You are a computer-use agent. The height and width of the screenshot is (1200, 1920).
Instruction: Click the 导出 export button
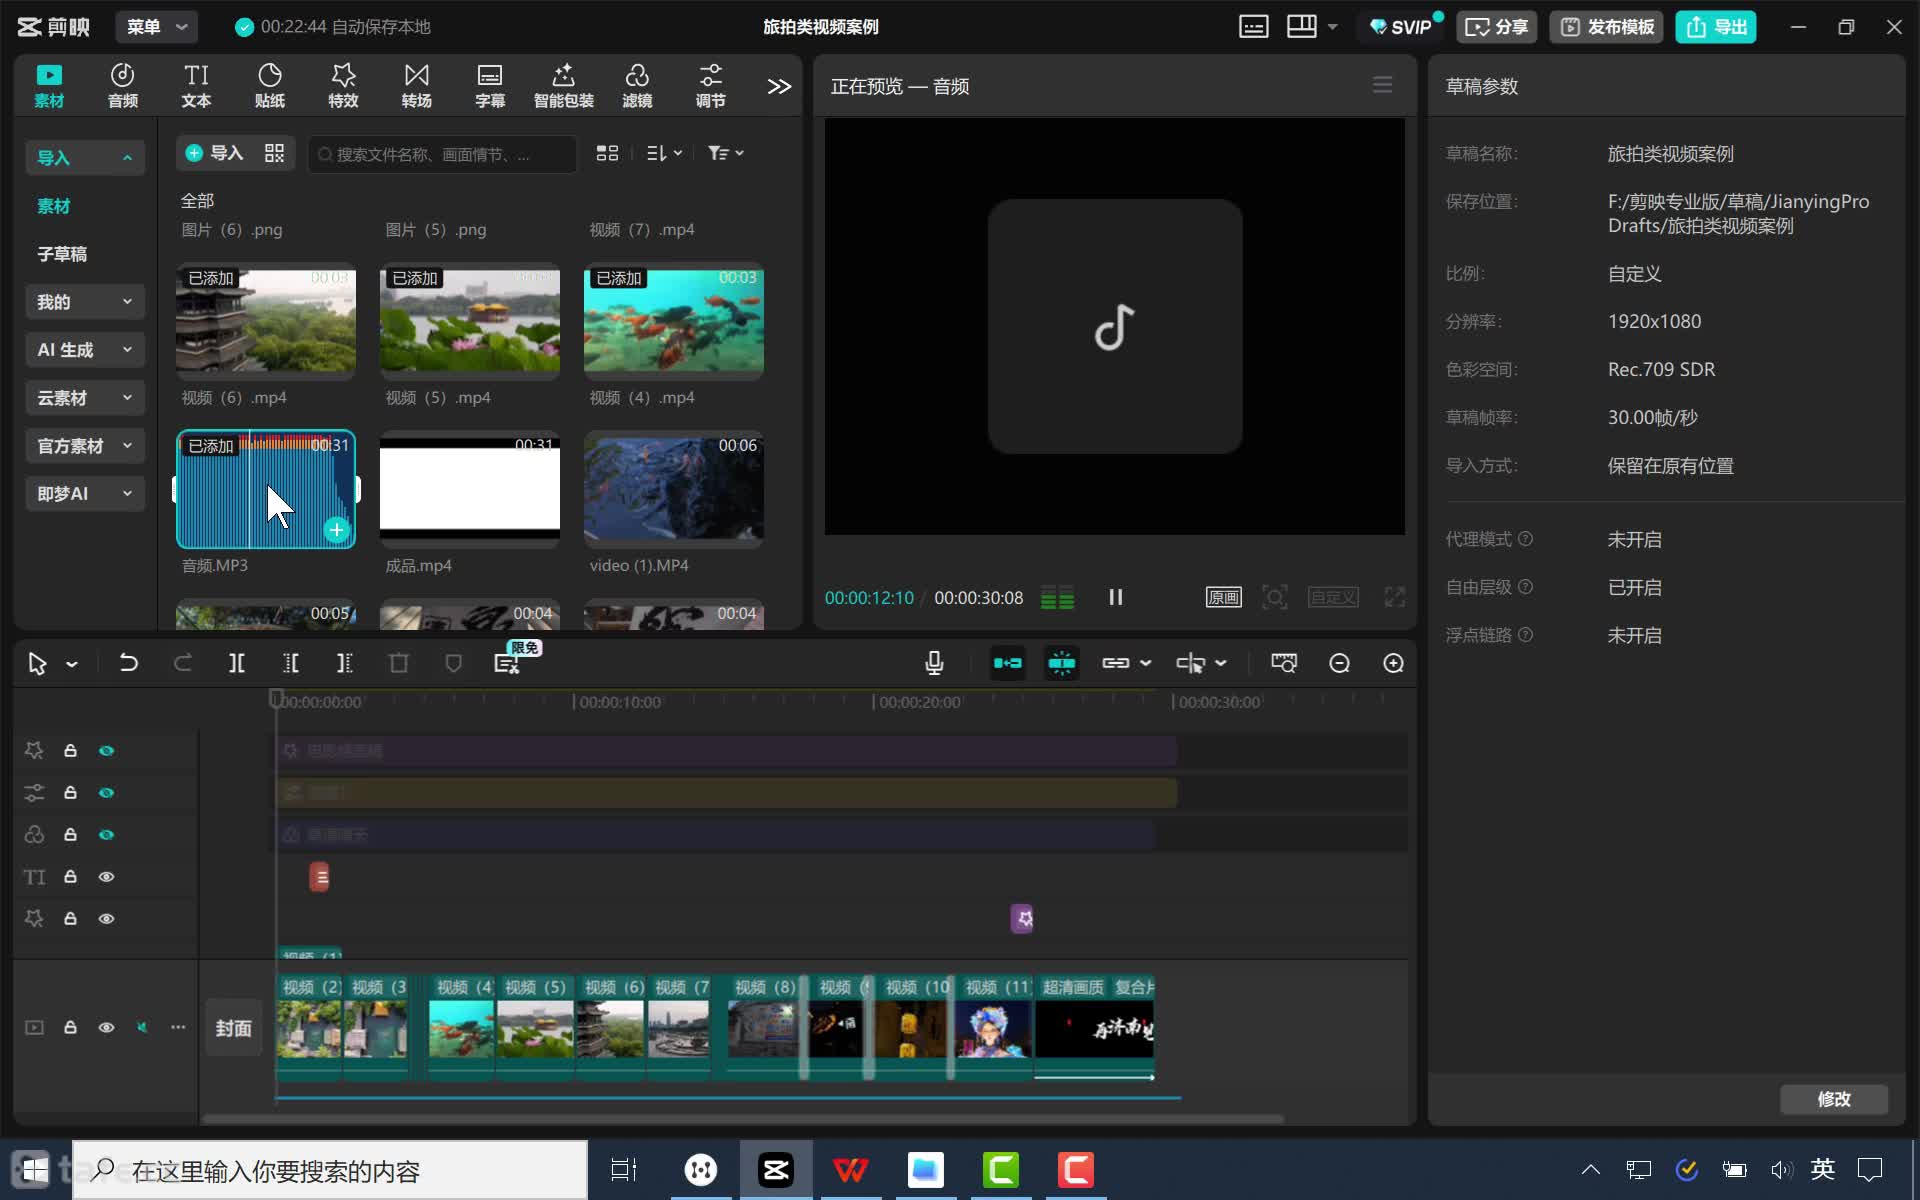pyautogui.click(x=1716, y=27)
